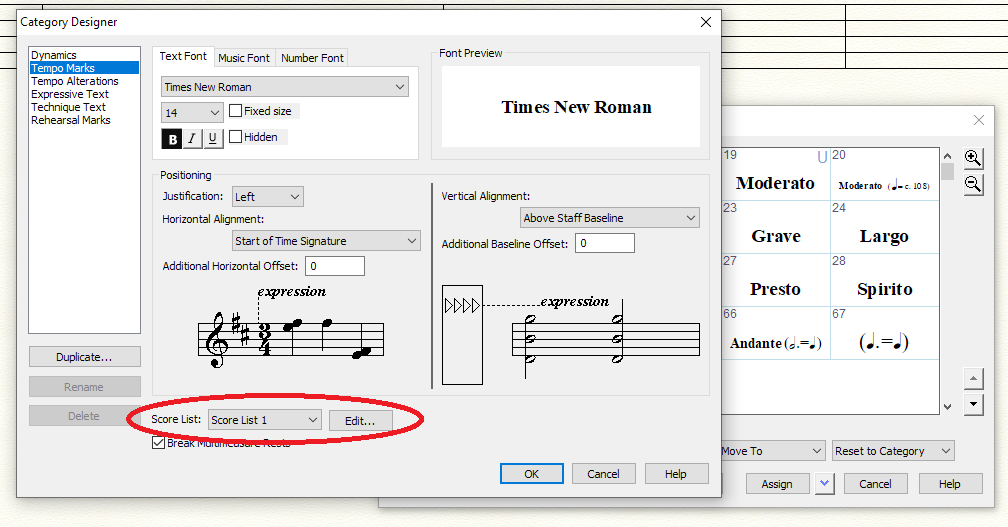1008x527 pixels.
Task: Open the Vertical Alignment dropdown
Action: click(x=610, y=218)
